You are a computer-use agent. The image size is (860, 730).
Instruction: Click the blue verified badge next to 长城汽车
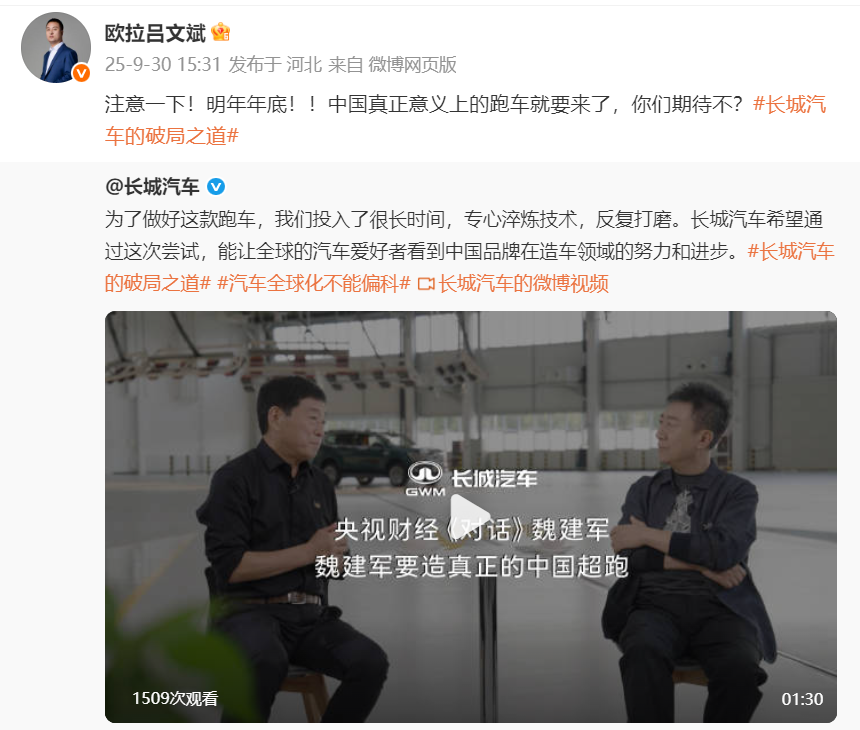coord(216,187)
